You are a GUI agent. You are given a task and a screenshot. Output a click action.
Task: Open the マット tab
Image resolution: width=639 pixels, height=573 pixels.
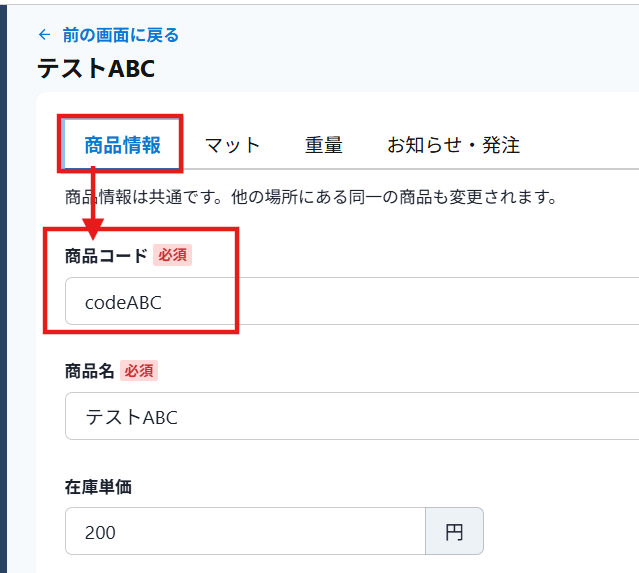[232, 145]
